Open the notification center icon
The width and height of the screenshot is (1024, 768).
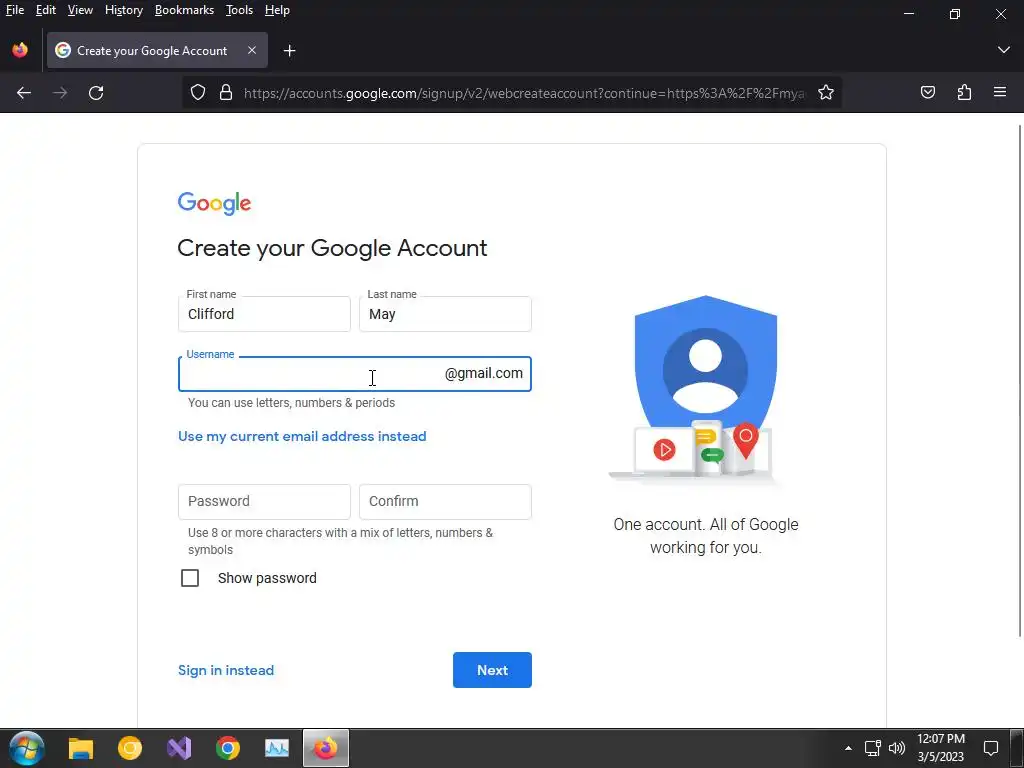991,748
